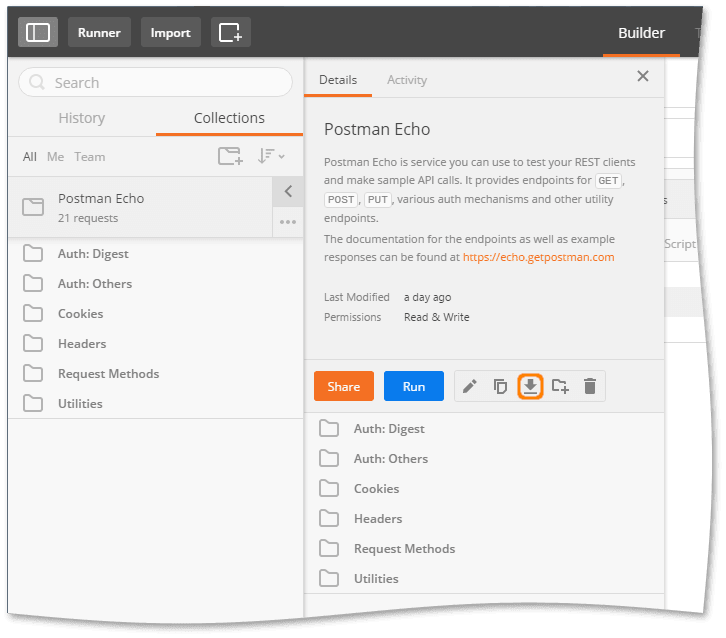
Task: Open the sort order dropdown in Collections
Action: point(271,156)
